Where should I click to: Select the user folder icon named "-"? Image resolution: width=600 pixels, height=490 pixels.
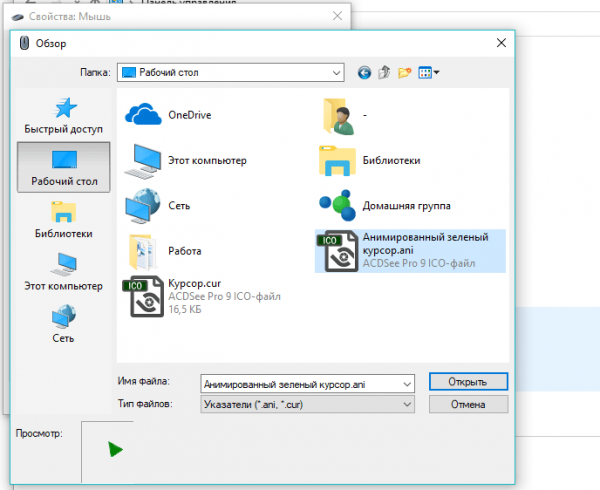339,116
